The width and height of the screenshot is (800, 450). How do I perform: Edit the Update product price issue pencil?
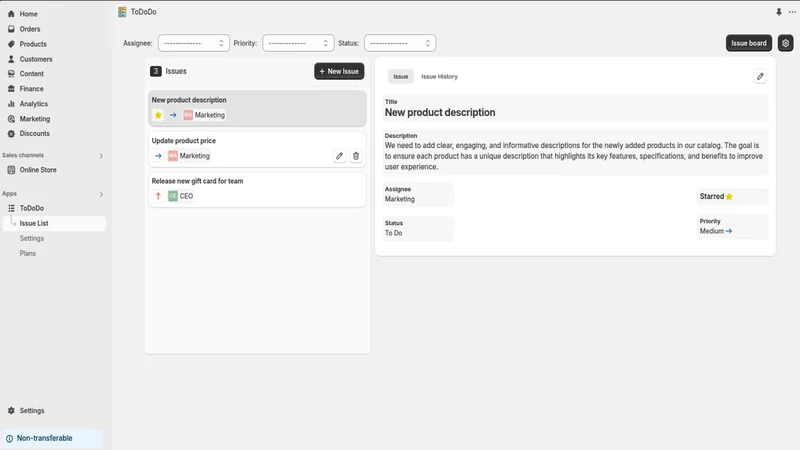pyautogui.click(x=339, y=156)
